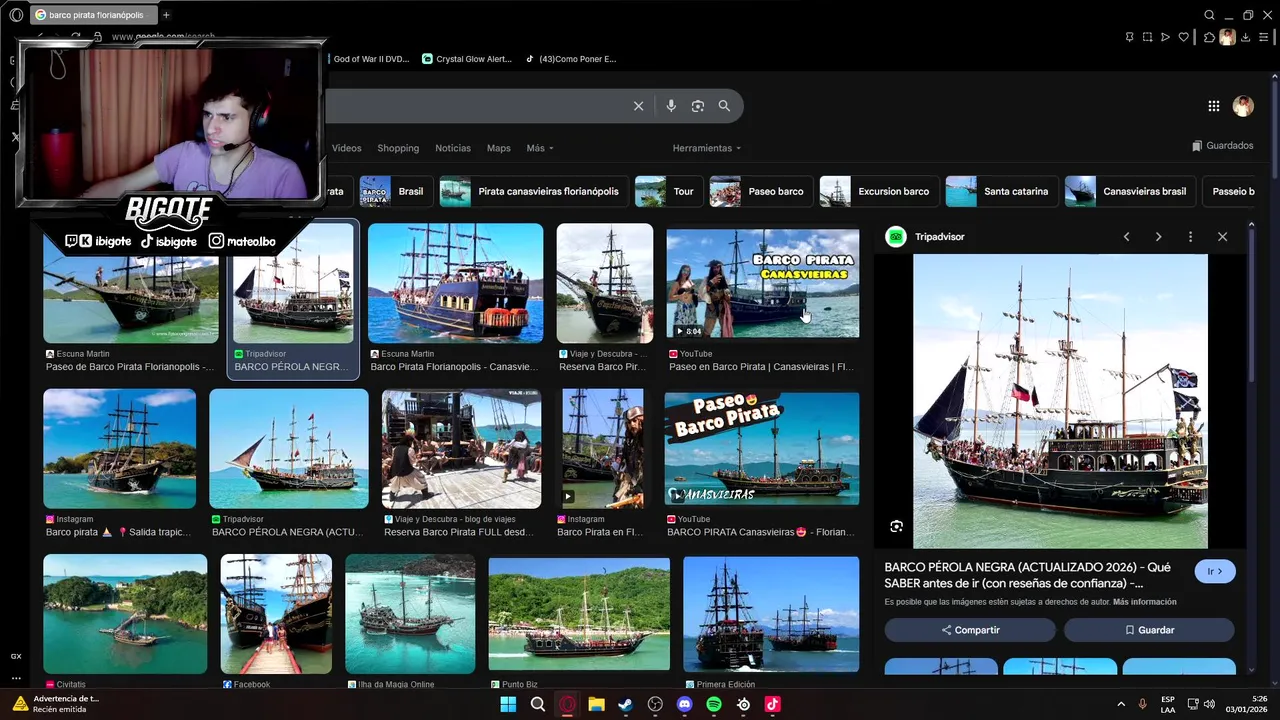Search inside image with the Lens icon on preview
Viewport: 1280px width, 720px height.
(896, 526)
